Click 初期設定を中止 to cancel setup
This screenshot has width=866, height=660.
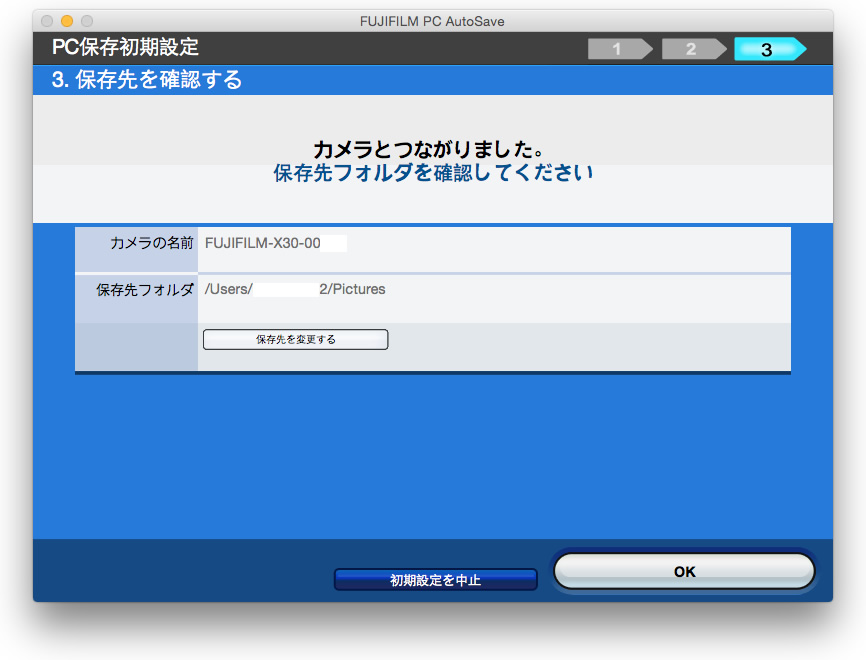(x=435, y=580)
